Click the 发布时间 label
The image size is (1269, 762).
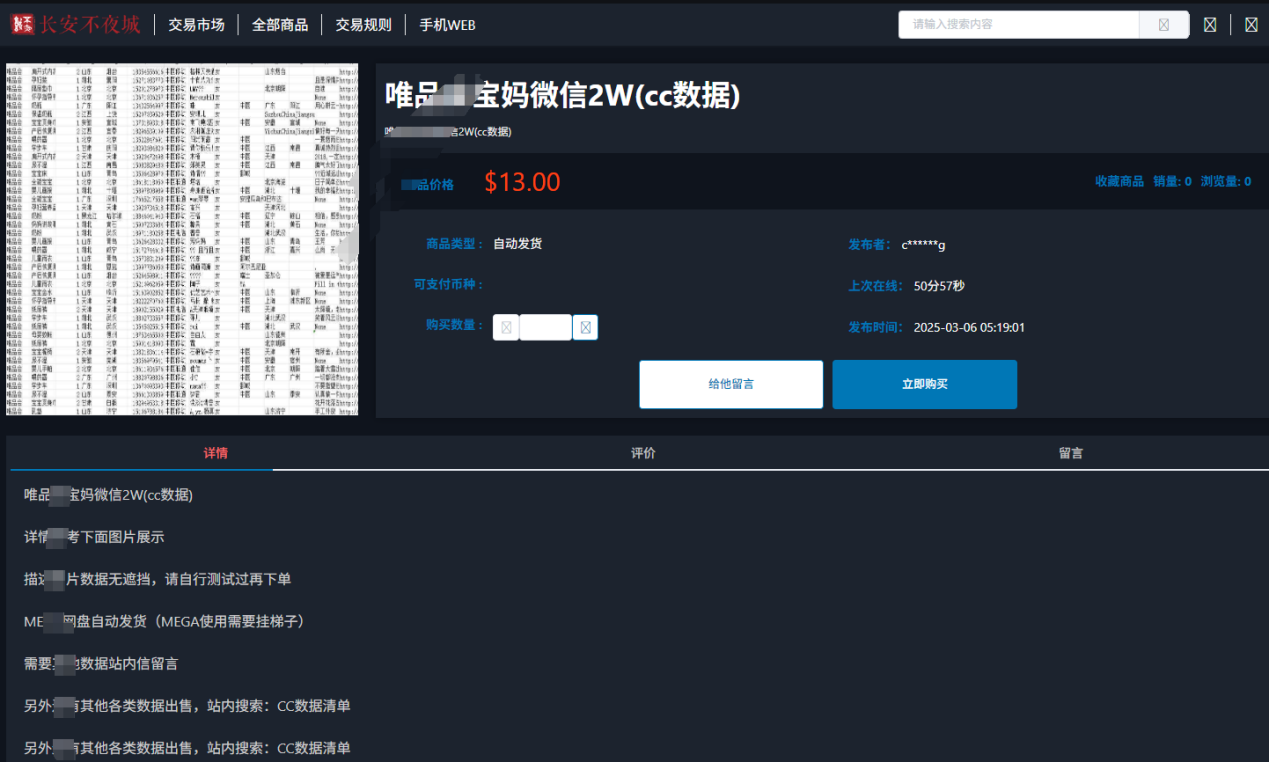click(x=877, y=327)
